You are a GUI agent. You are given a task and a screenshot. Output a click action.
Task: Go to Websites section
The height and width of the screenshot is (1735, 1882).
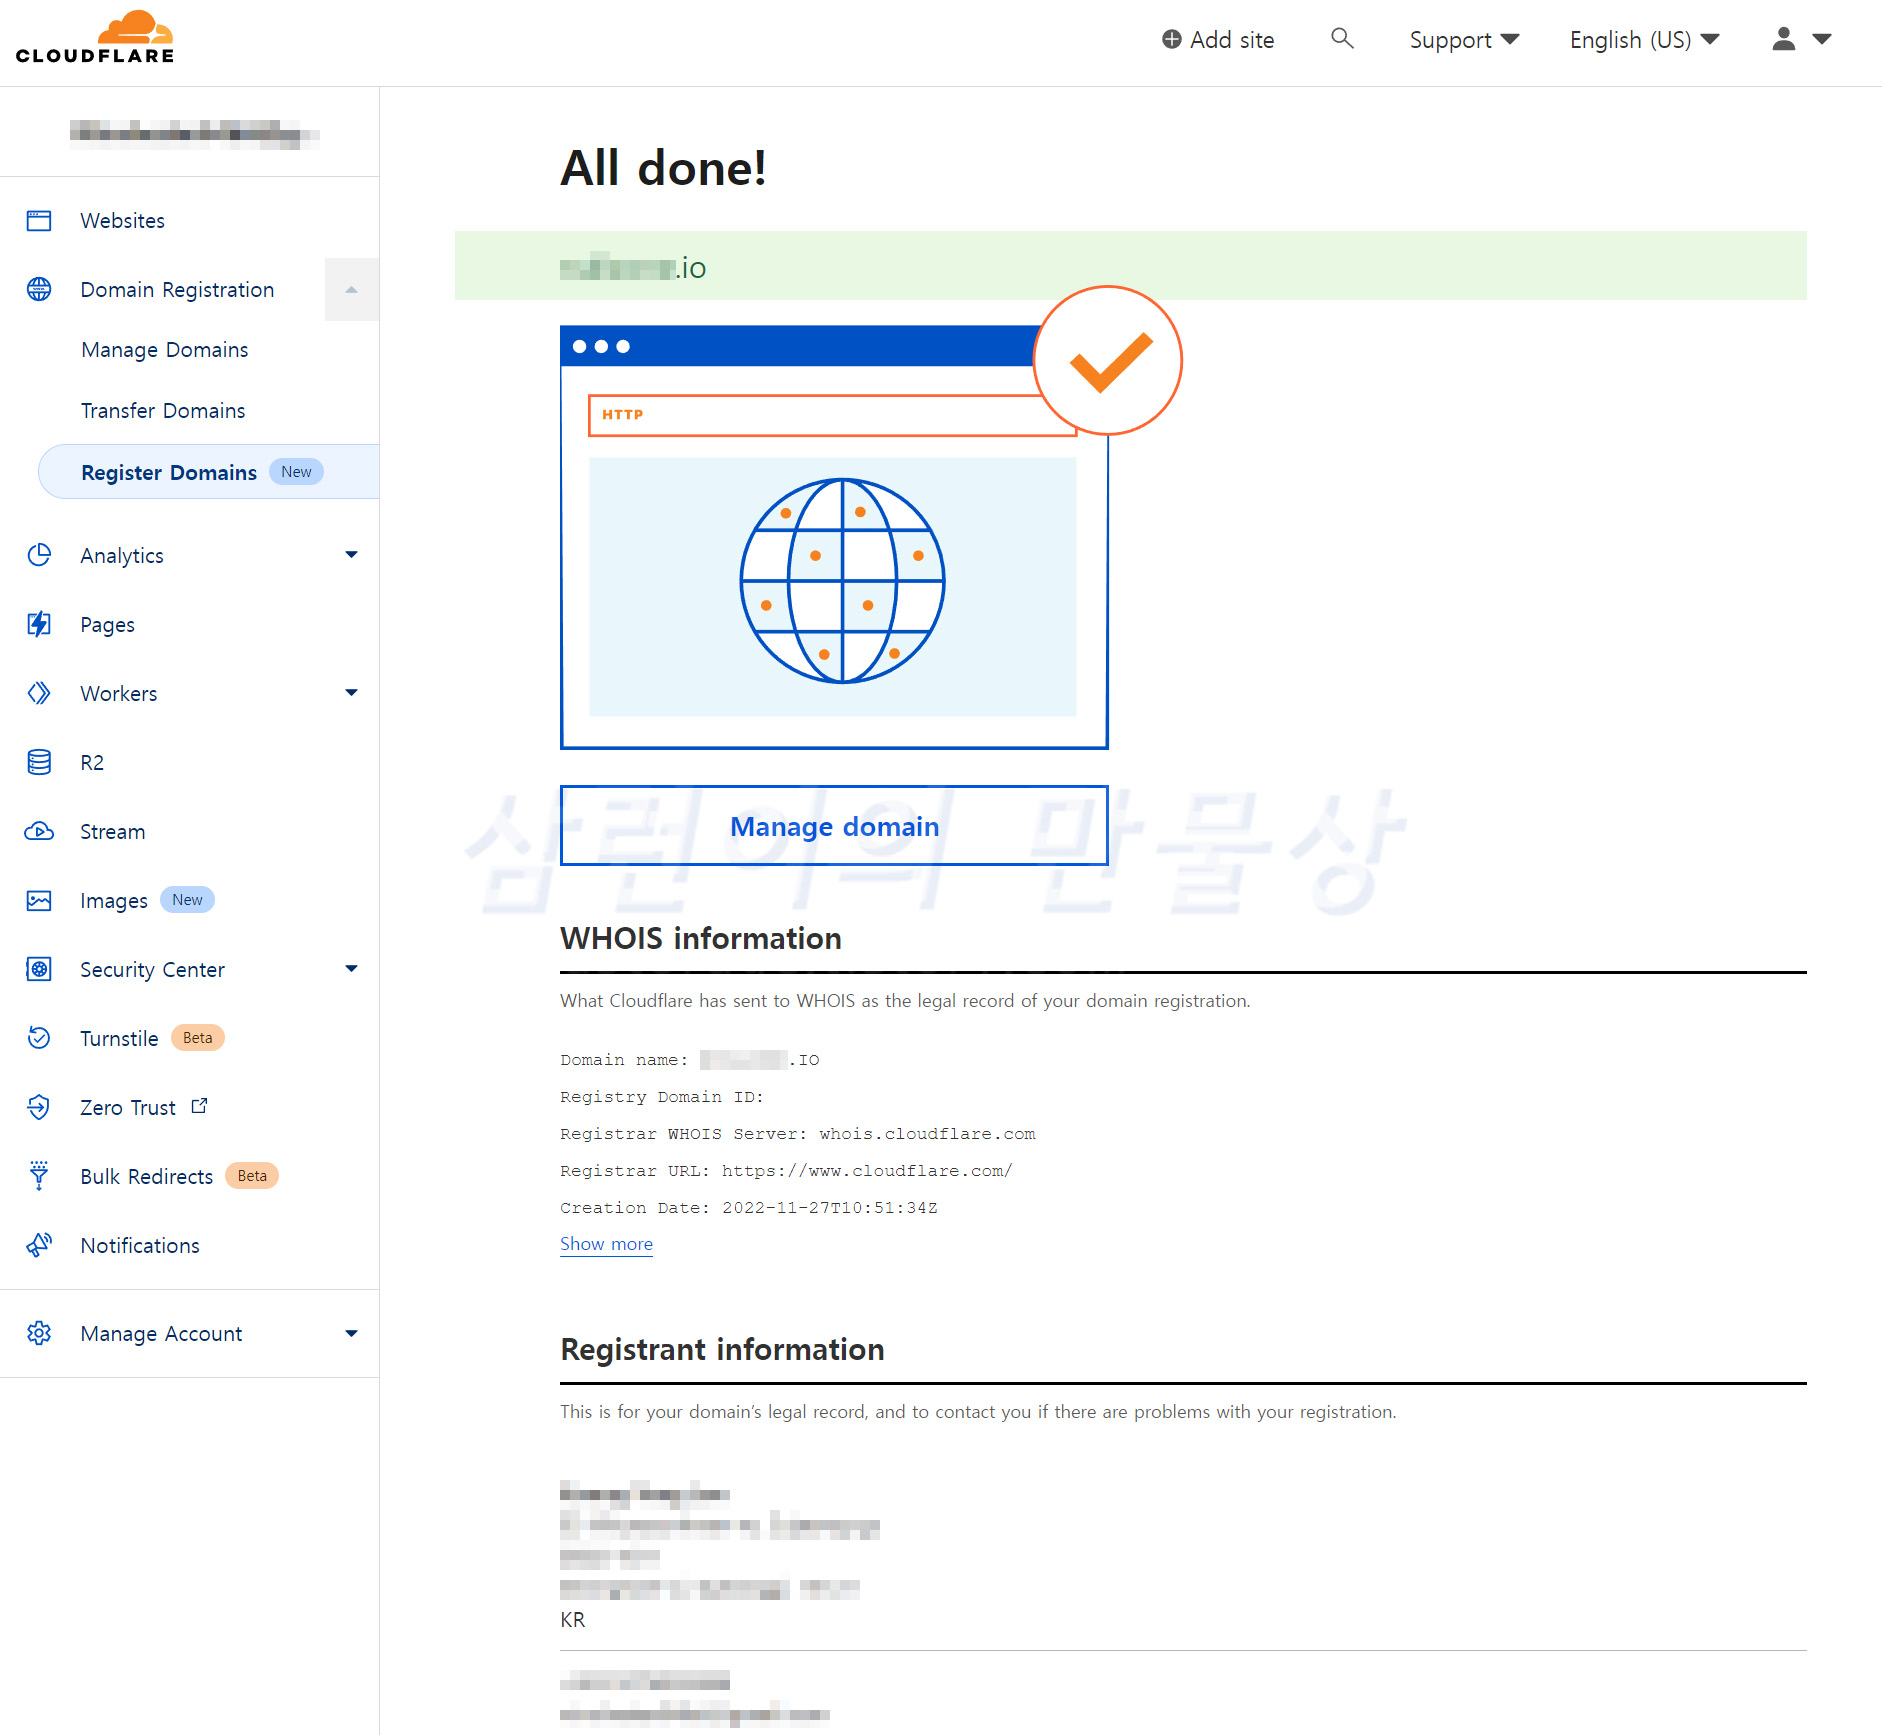pyautogui.click(x=122, y=221)
